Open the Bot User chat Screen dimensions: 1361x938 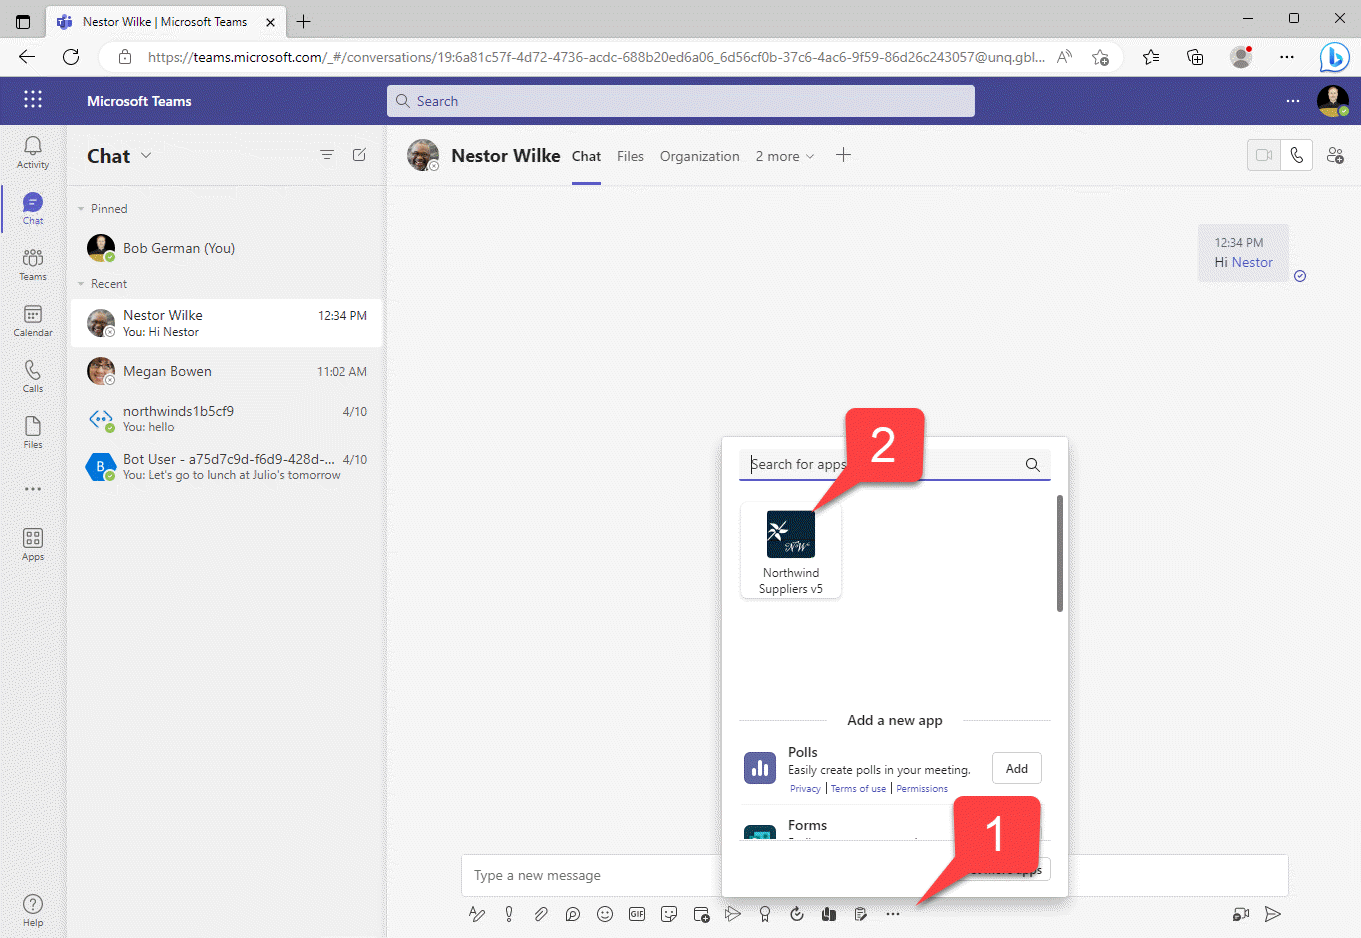226,466
